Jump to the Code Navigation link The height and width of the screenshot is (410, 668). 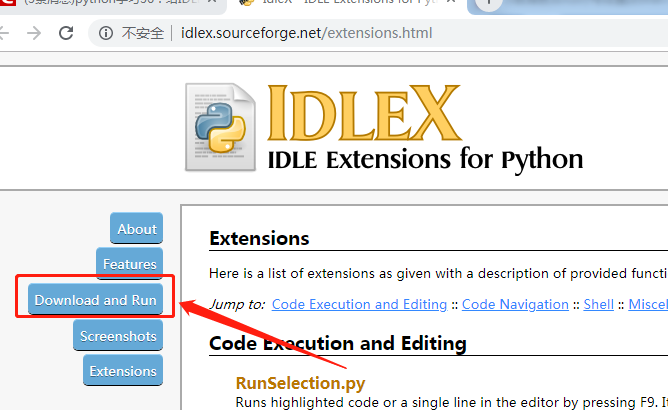515,304
